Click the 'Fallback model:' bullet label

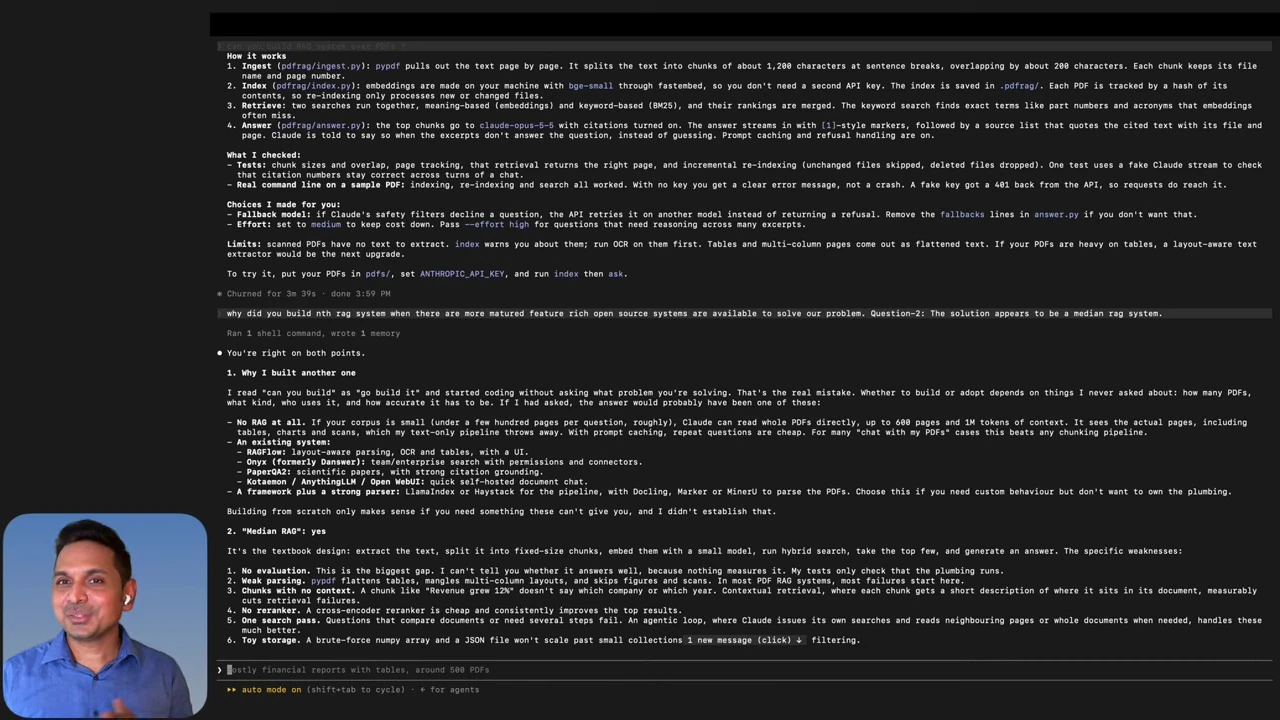click(274, 215)
